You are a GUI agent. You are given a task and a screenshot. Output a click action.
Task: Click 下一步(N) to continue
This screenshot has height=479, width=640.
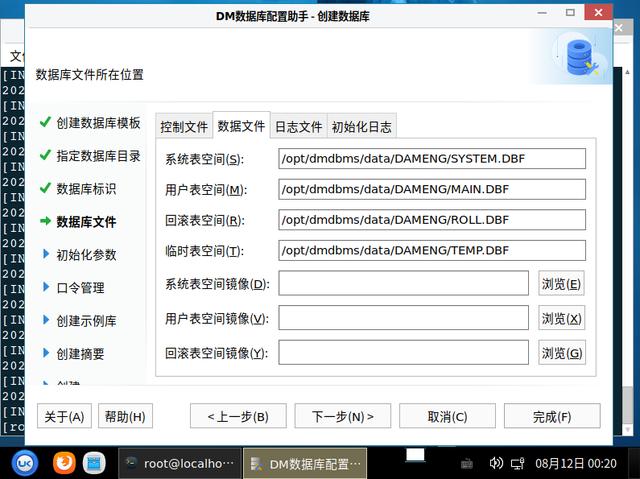[342, 416]
